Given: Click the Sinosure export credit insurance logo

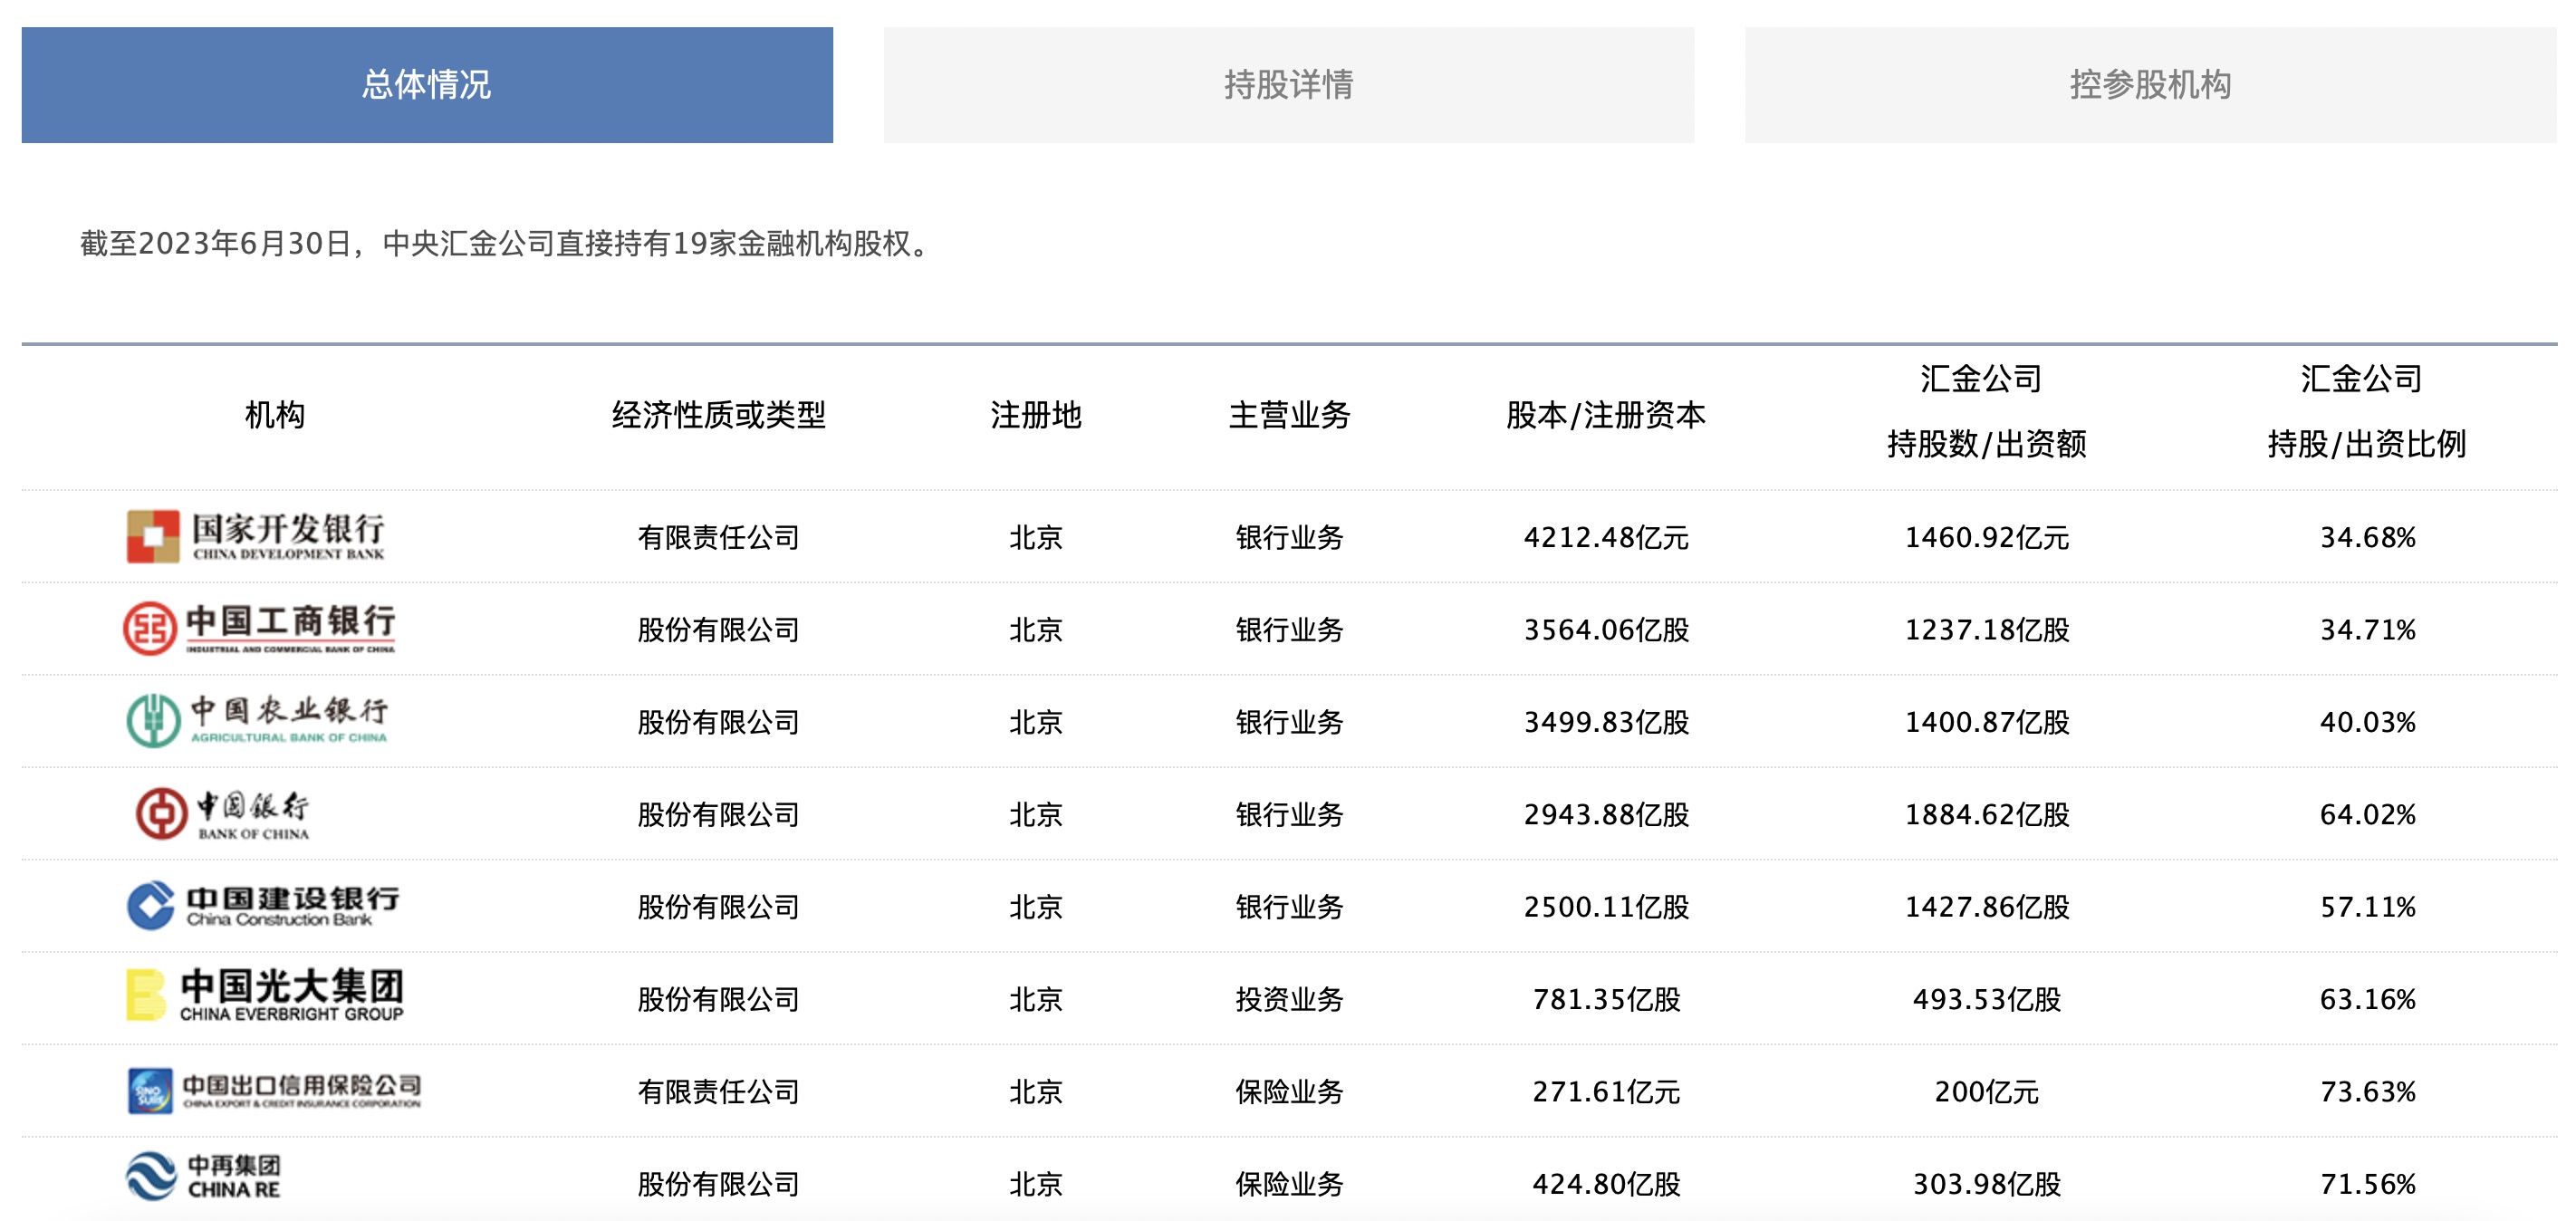Looking at the screenshot, I should pyautogui.click(x=274, y=1090).
